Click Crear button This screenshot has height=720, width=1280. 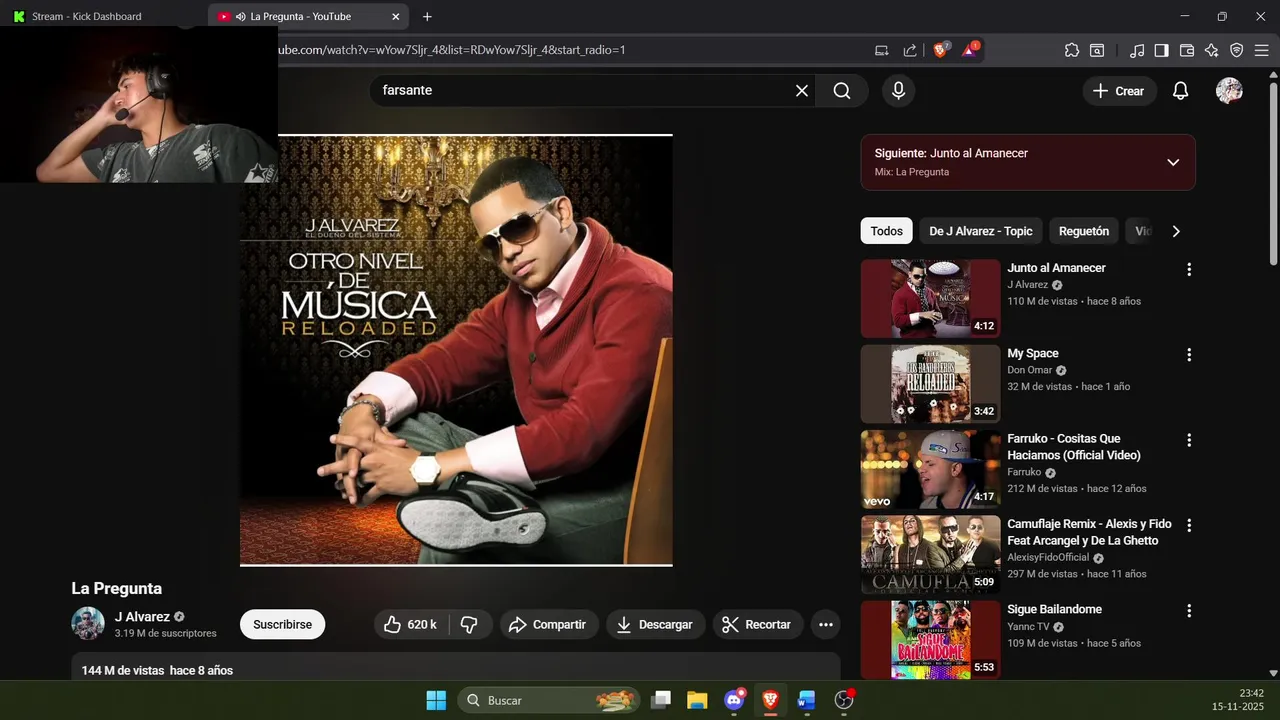click(x=1119, y=91)
